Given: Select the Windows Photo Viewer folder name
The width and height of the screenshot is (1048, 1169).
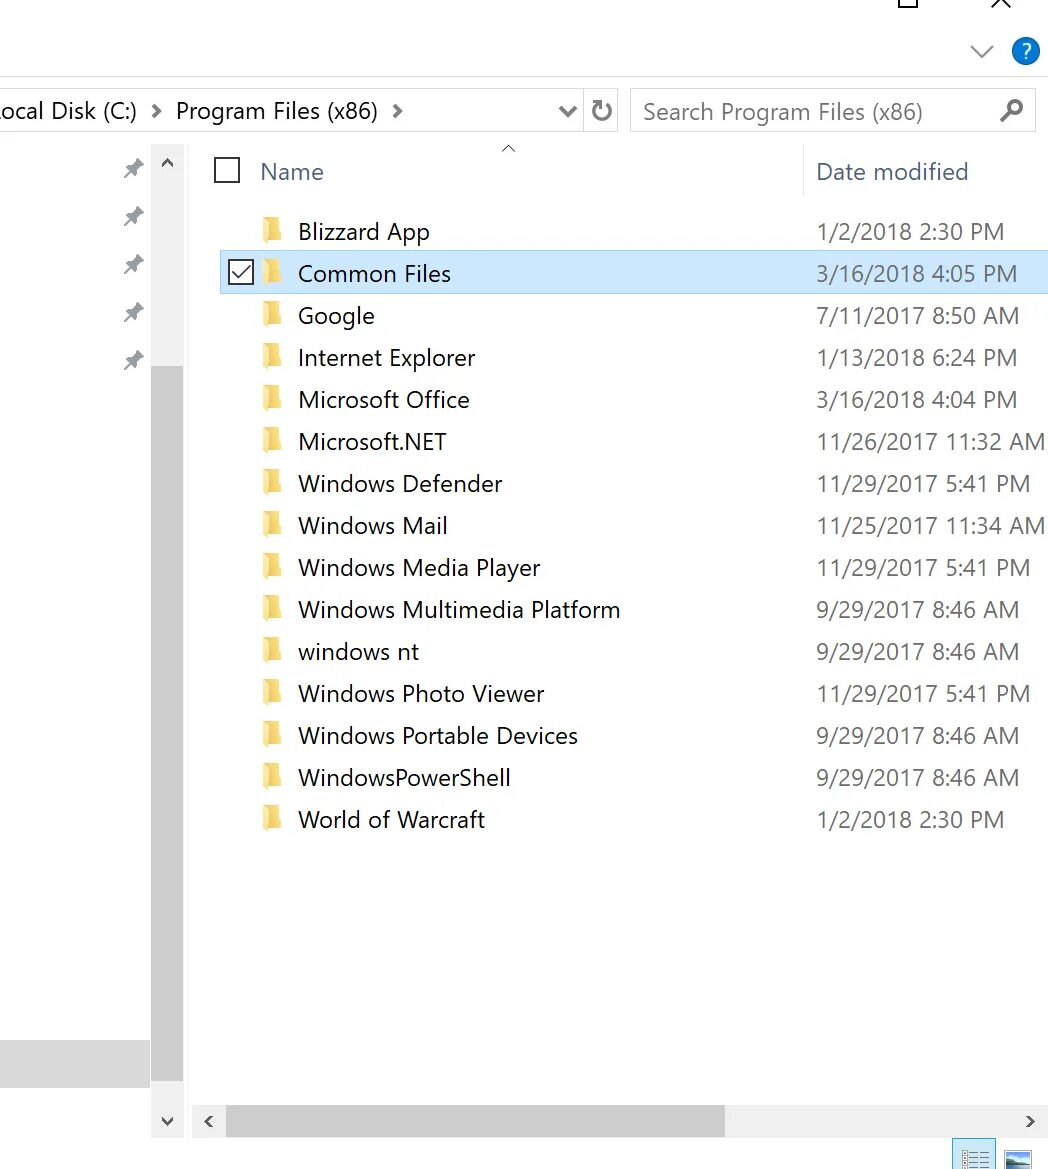Looking at the screenshot, I should coord(421,693).
